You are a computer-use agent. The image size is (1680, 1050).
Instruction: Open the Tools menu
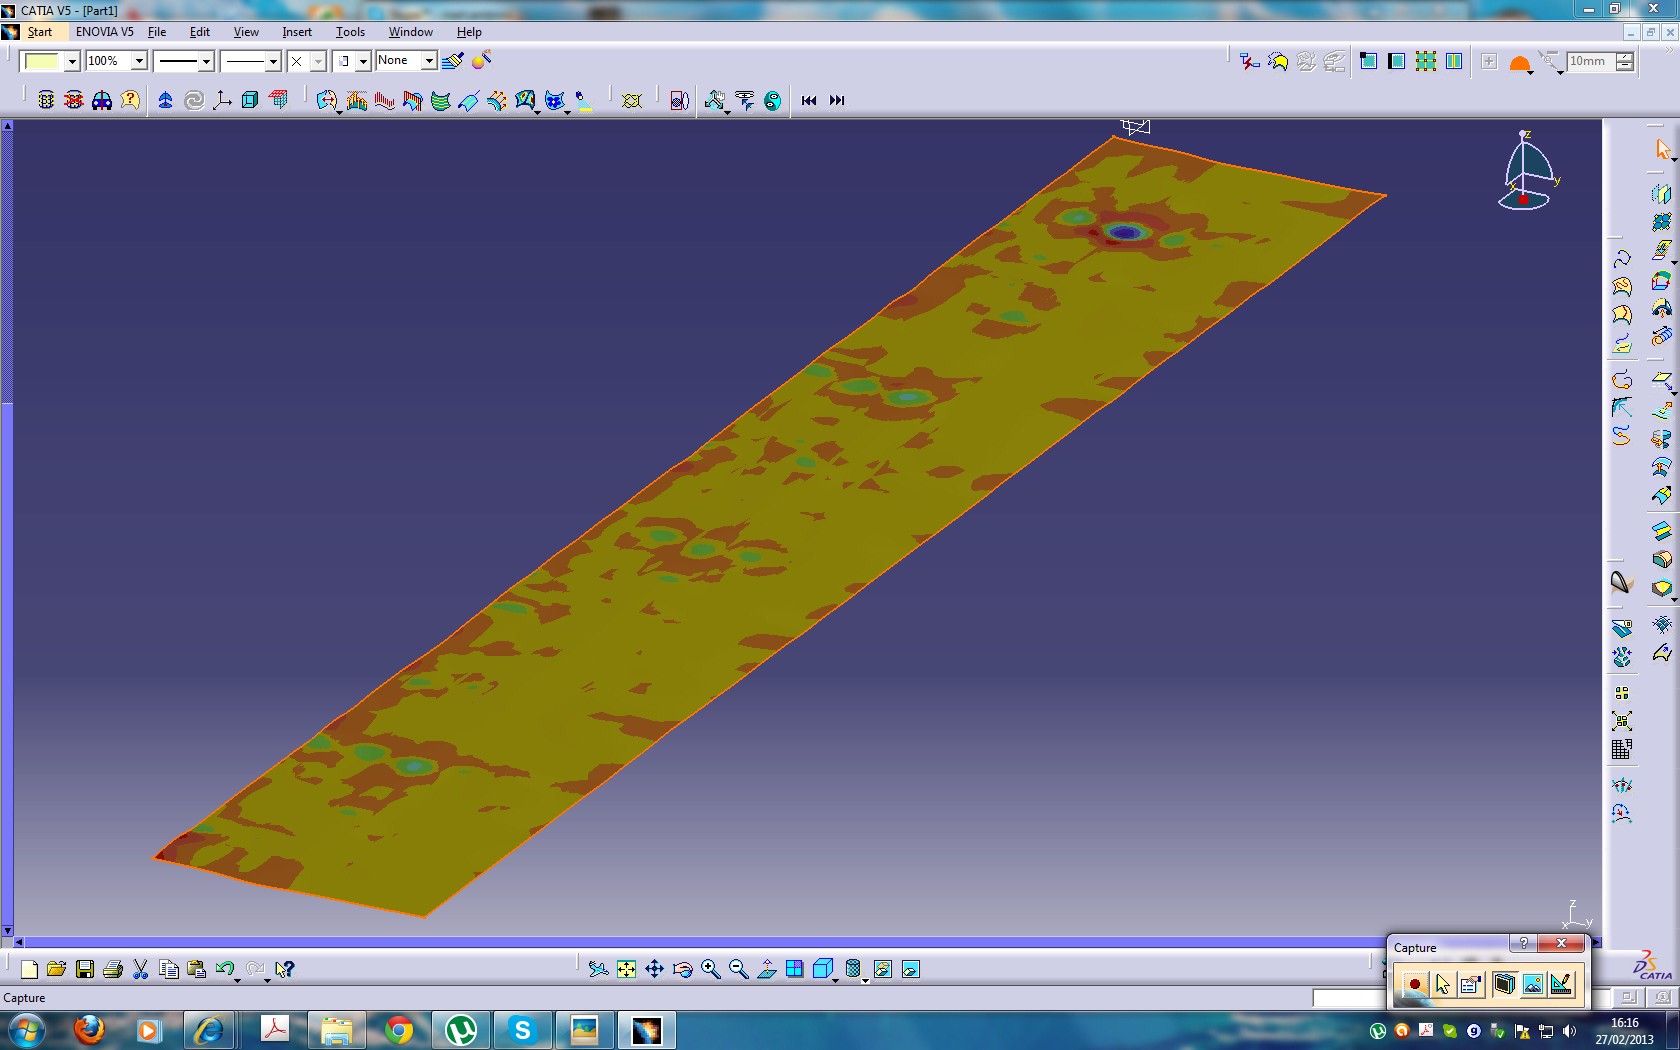tap(350, 32)
